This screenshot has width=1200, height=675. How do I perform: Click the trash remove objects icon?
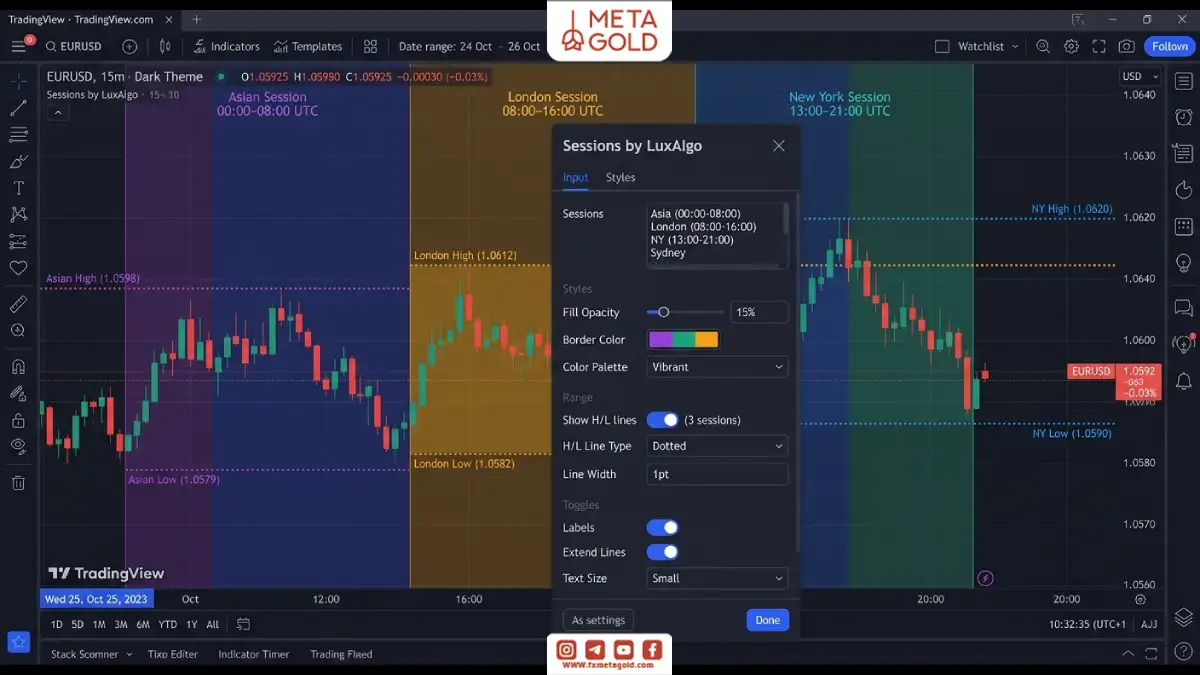[18, 483]
